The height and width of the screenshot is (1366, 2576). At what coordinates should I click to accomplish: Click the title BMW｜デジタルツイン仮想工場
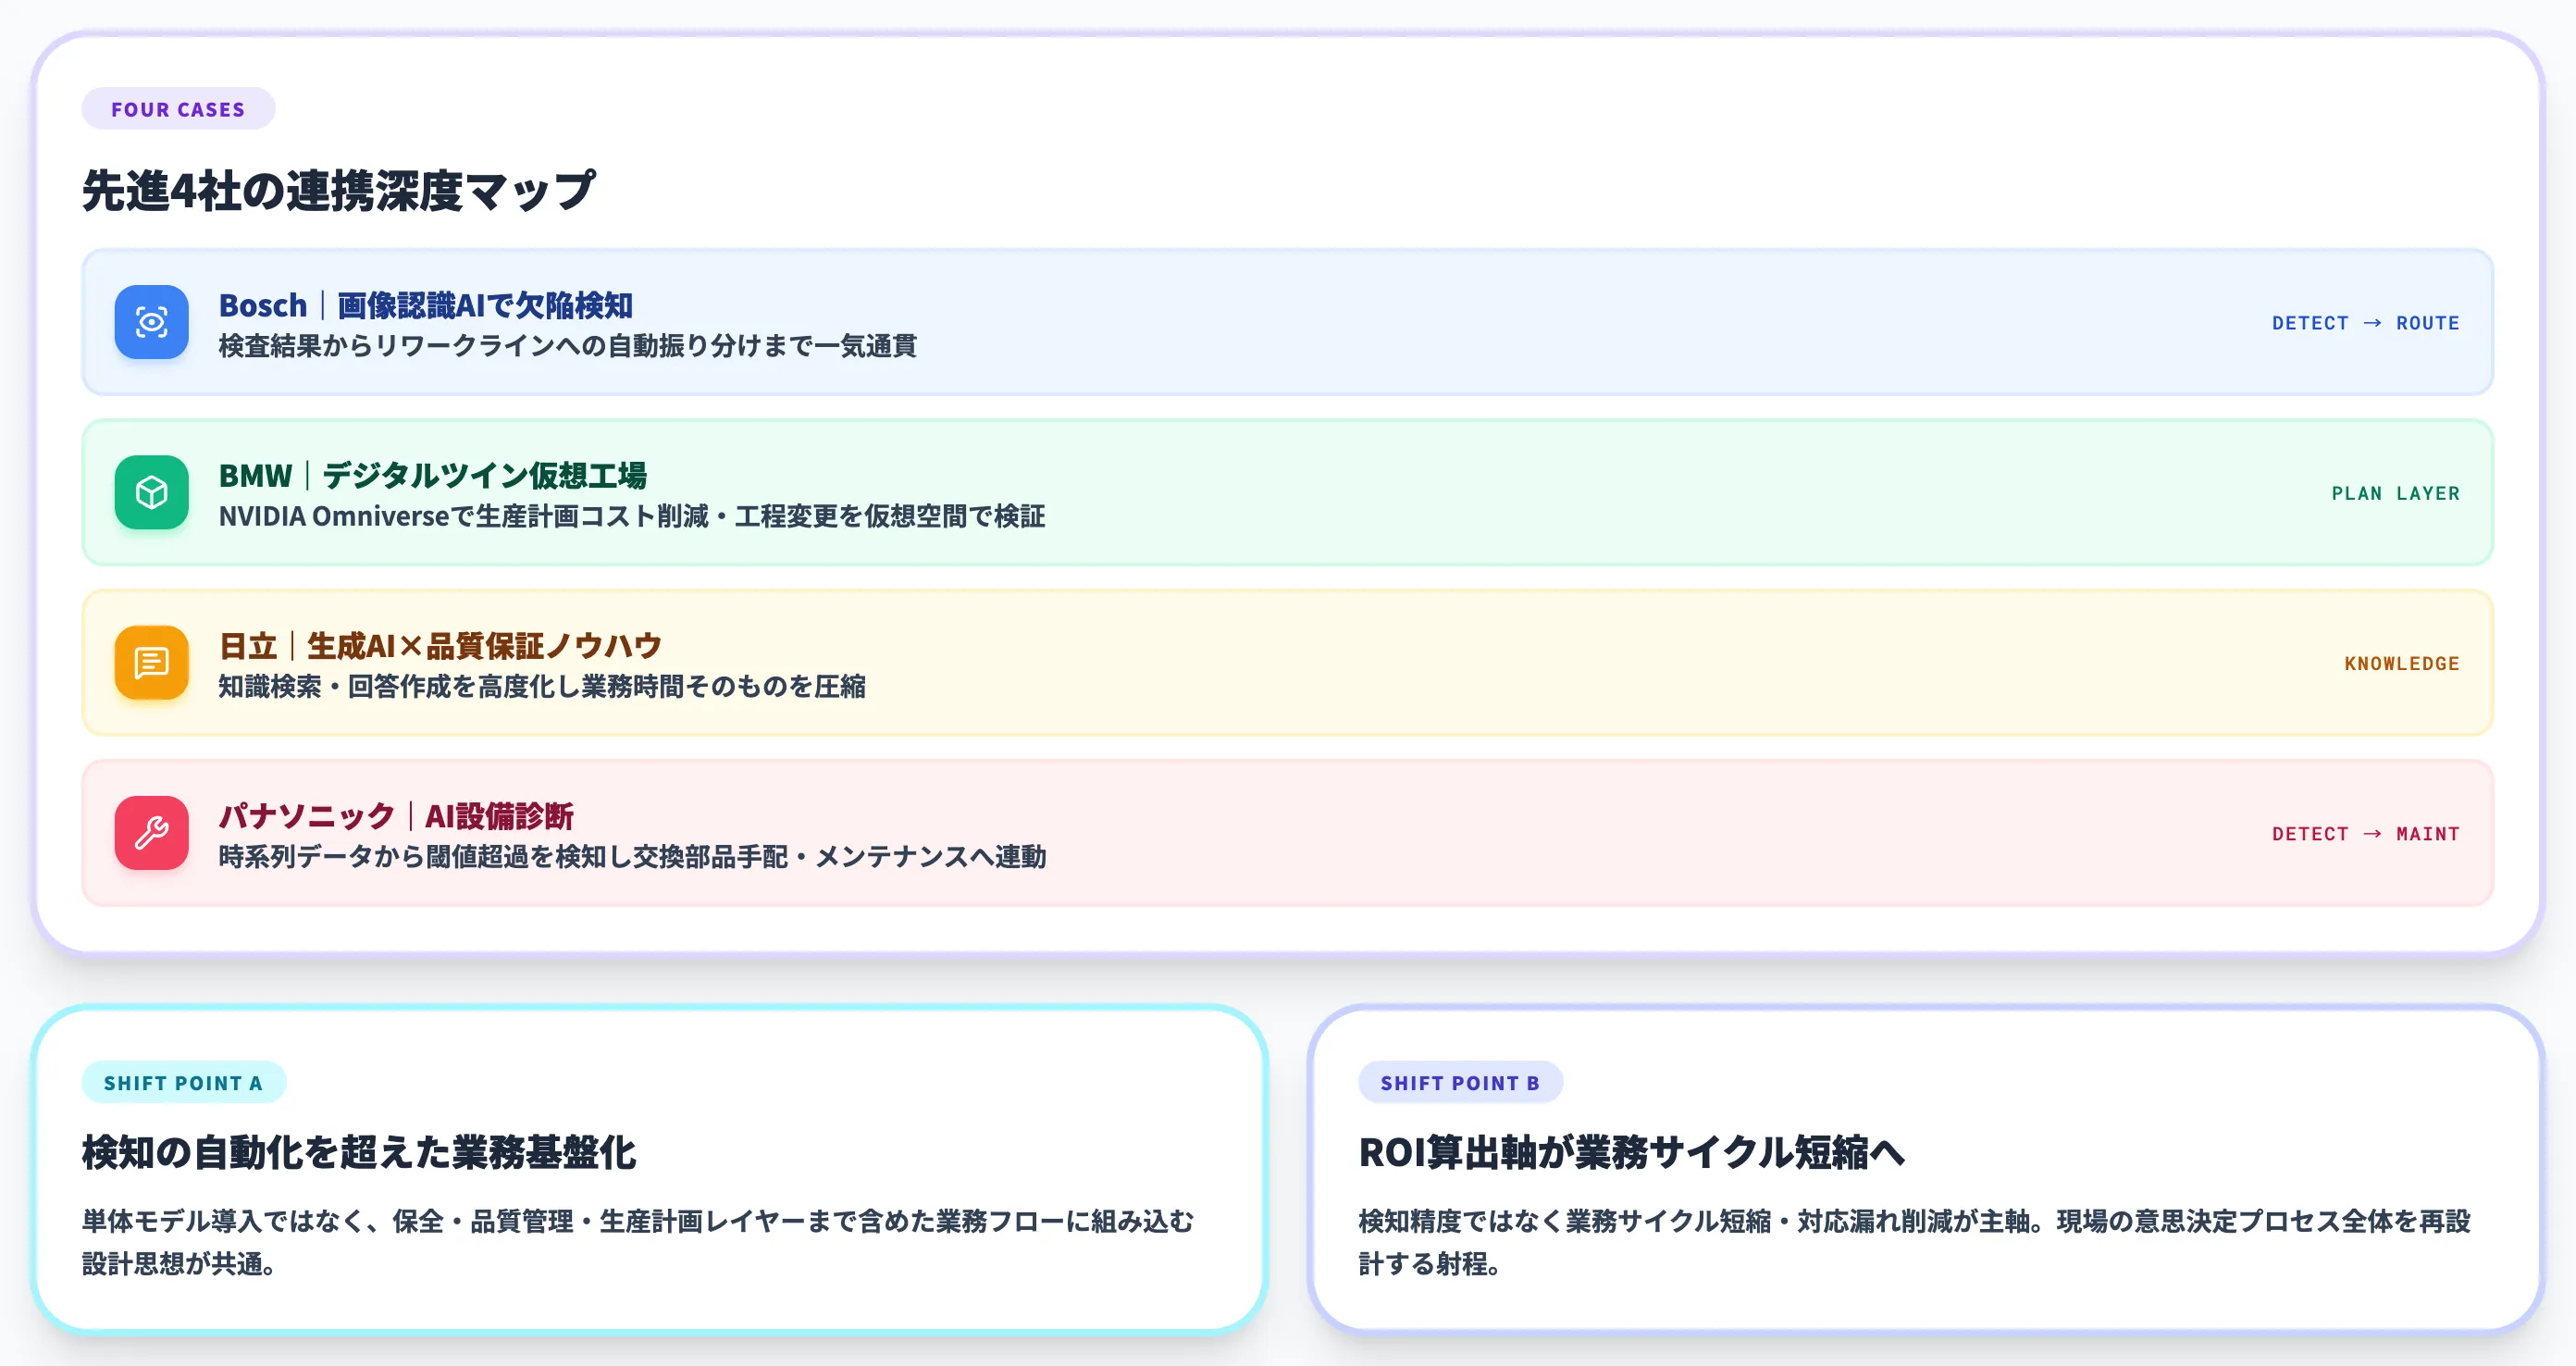433,475
